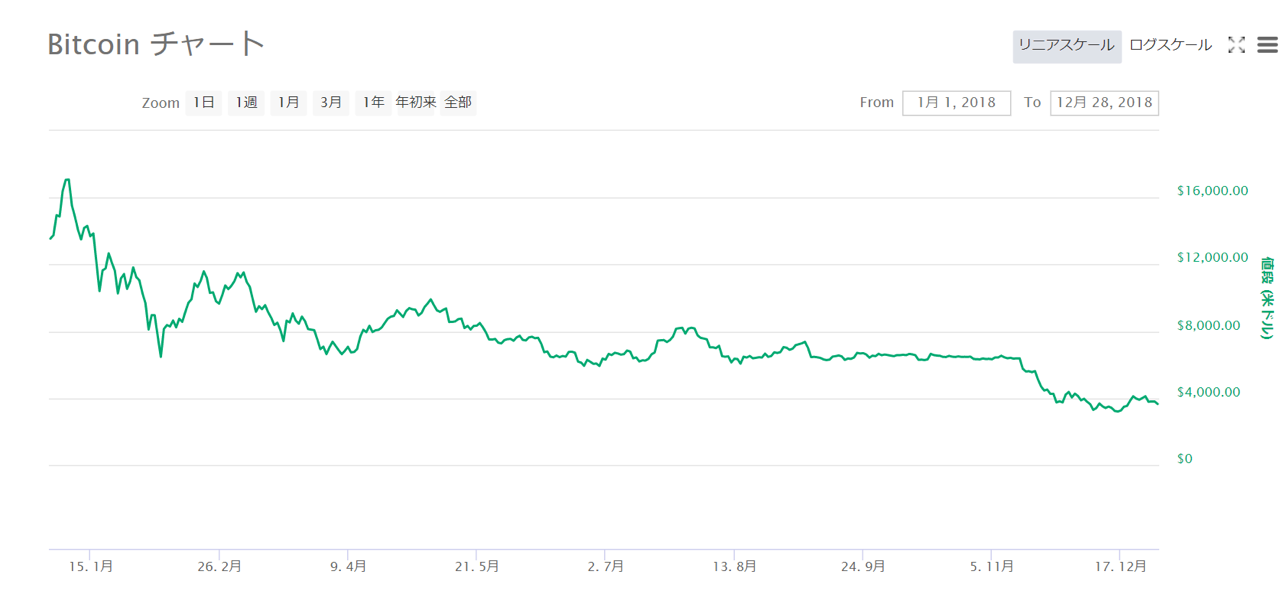Click the 5. 11月 date label
1284x608 pixels.
pyautogui.click(x=992, y=566)
